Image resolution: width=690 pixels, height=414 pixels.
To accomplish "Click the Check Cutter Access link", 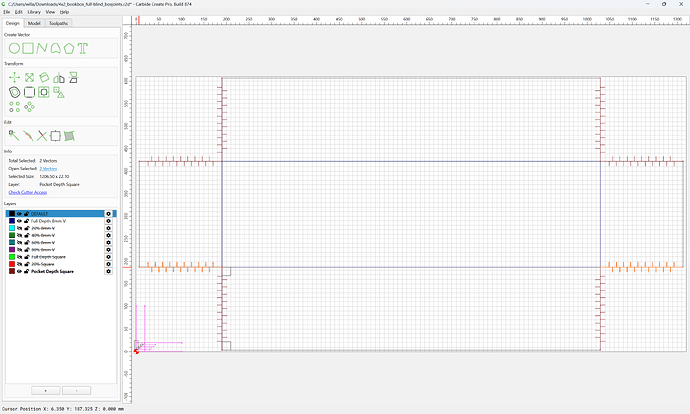I will pyautogui.click(x=27, y=192).
